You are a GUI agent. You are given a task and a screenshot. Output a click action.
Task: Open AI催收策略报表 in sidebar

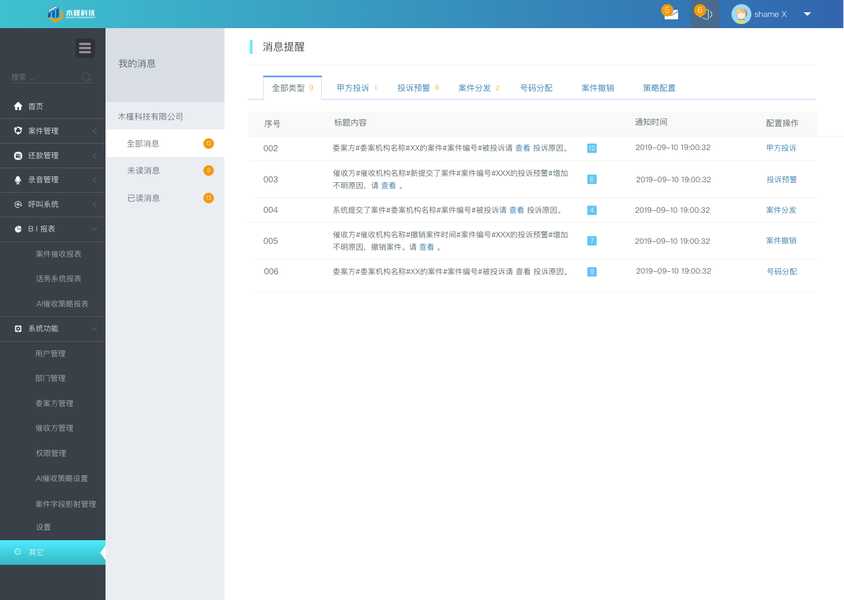point(62,304)
